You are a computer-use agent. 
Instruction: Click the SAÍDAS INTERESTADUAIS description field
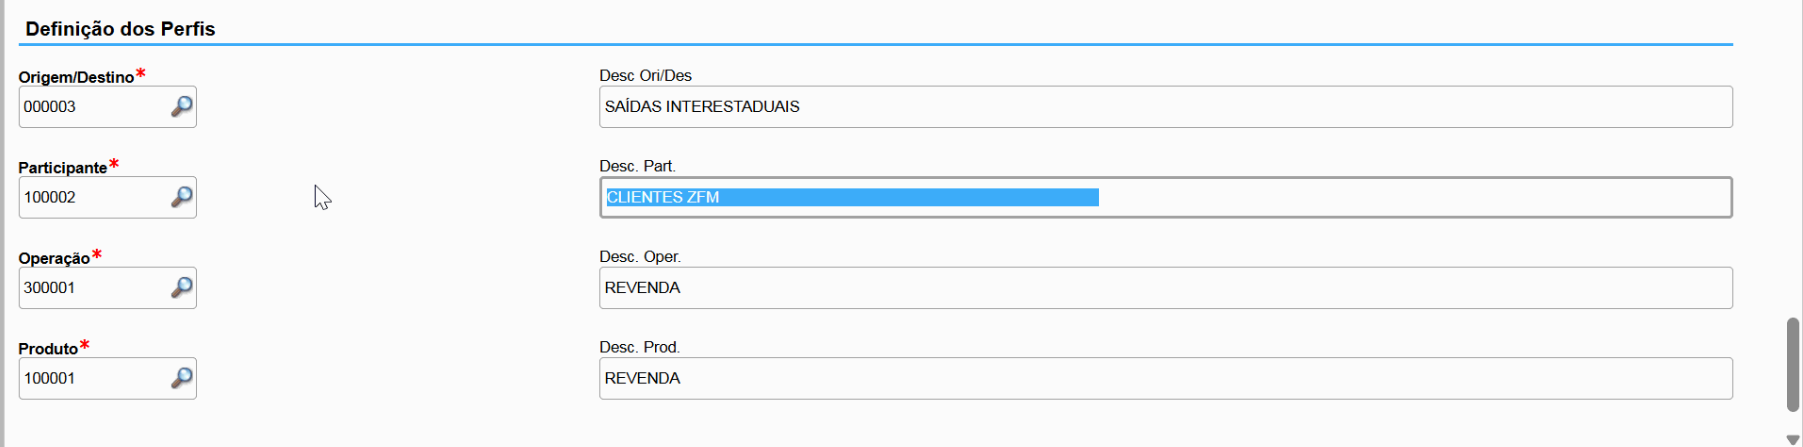click(x=1165, y=107)
